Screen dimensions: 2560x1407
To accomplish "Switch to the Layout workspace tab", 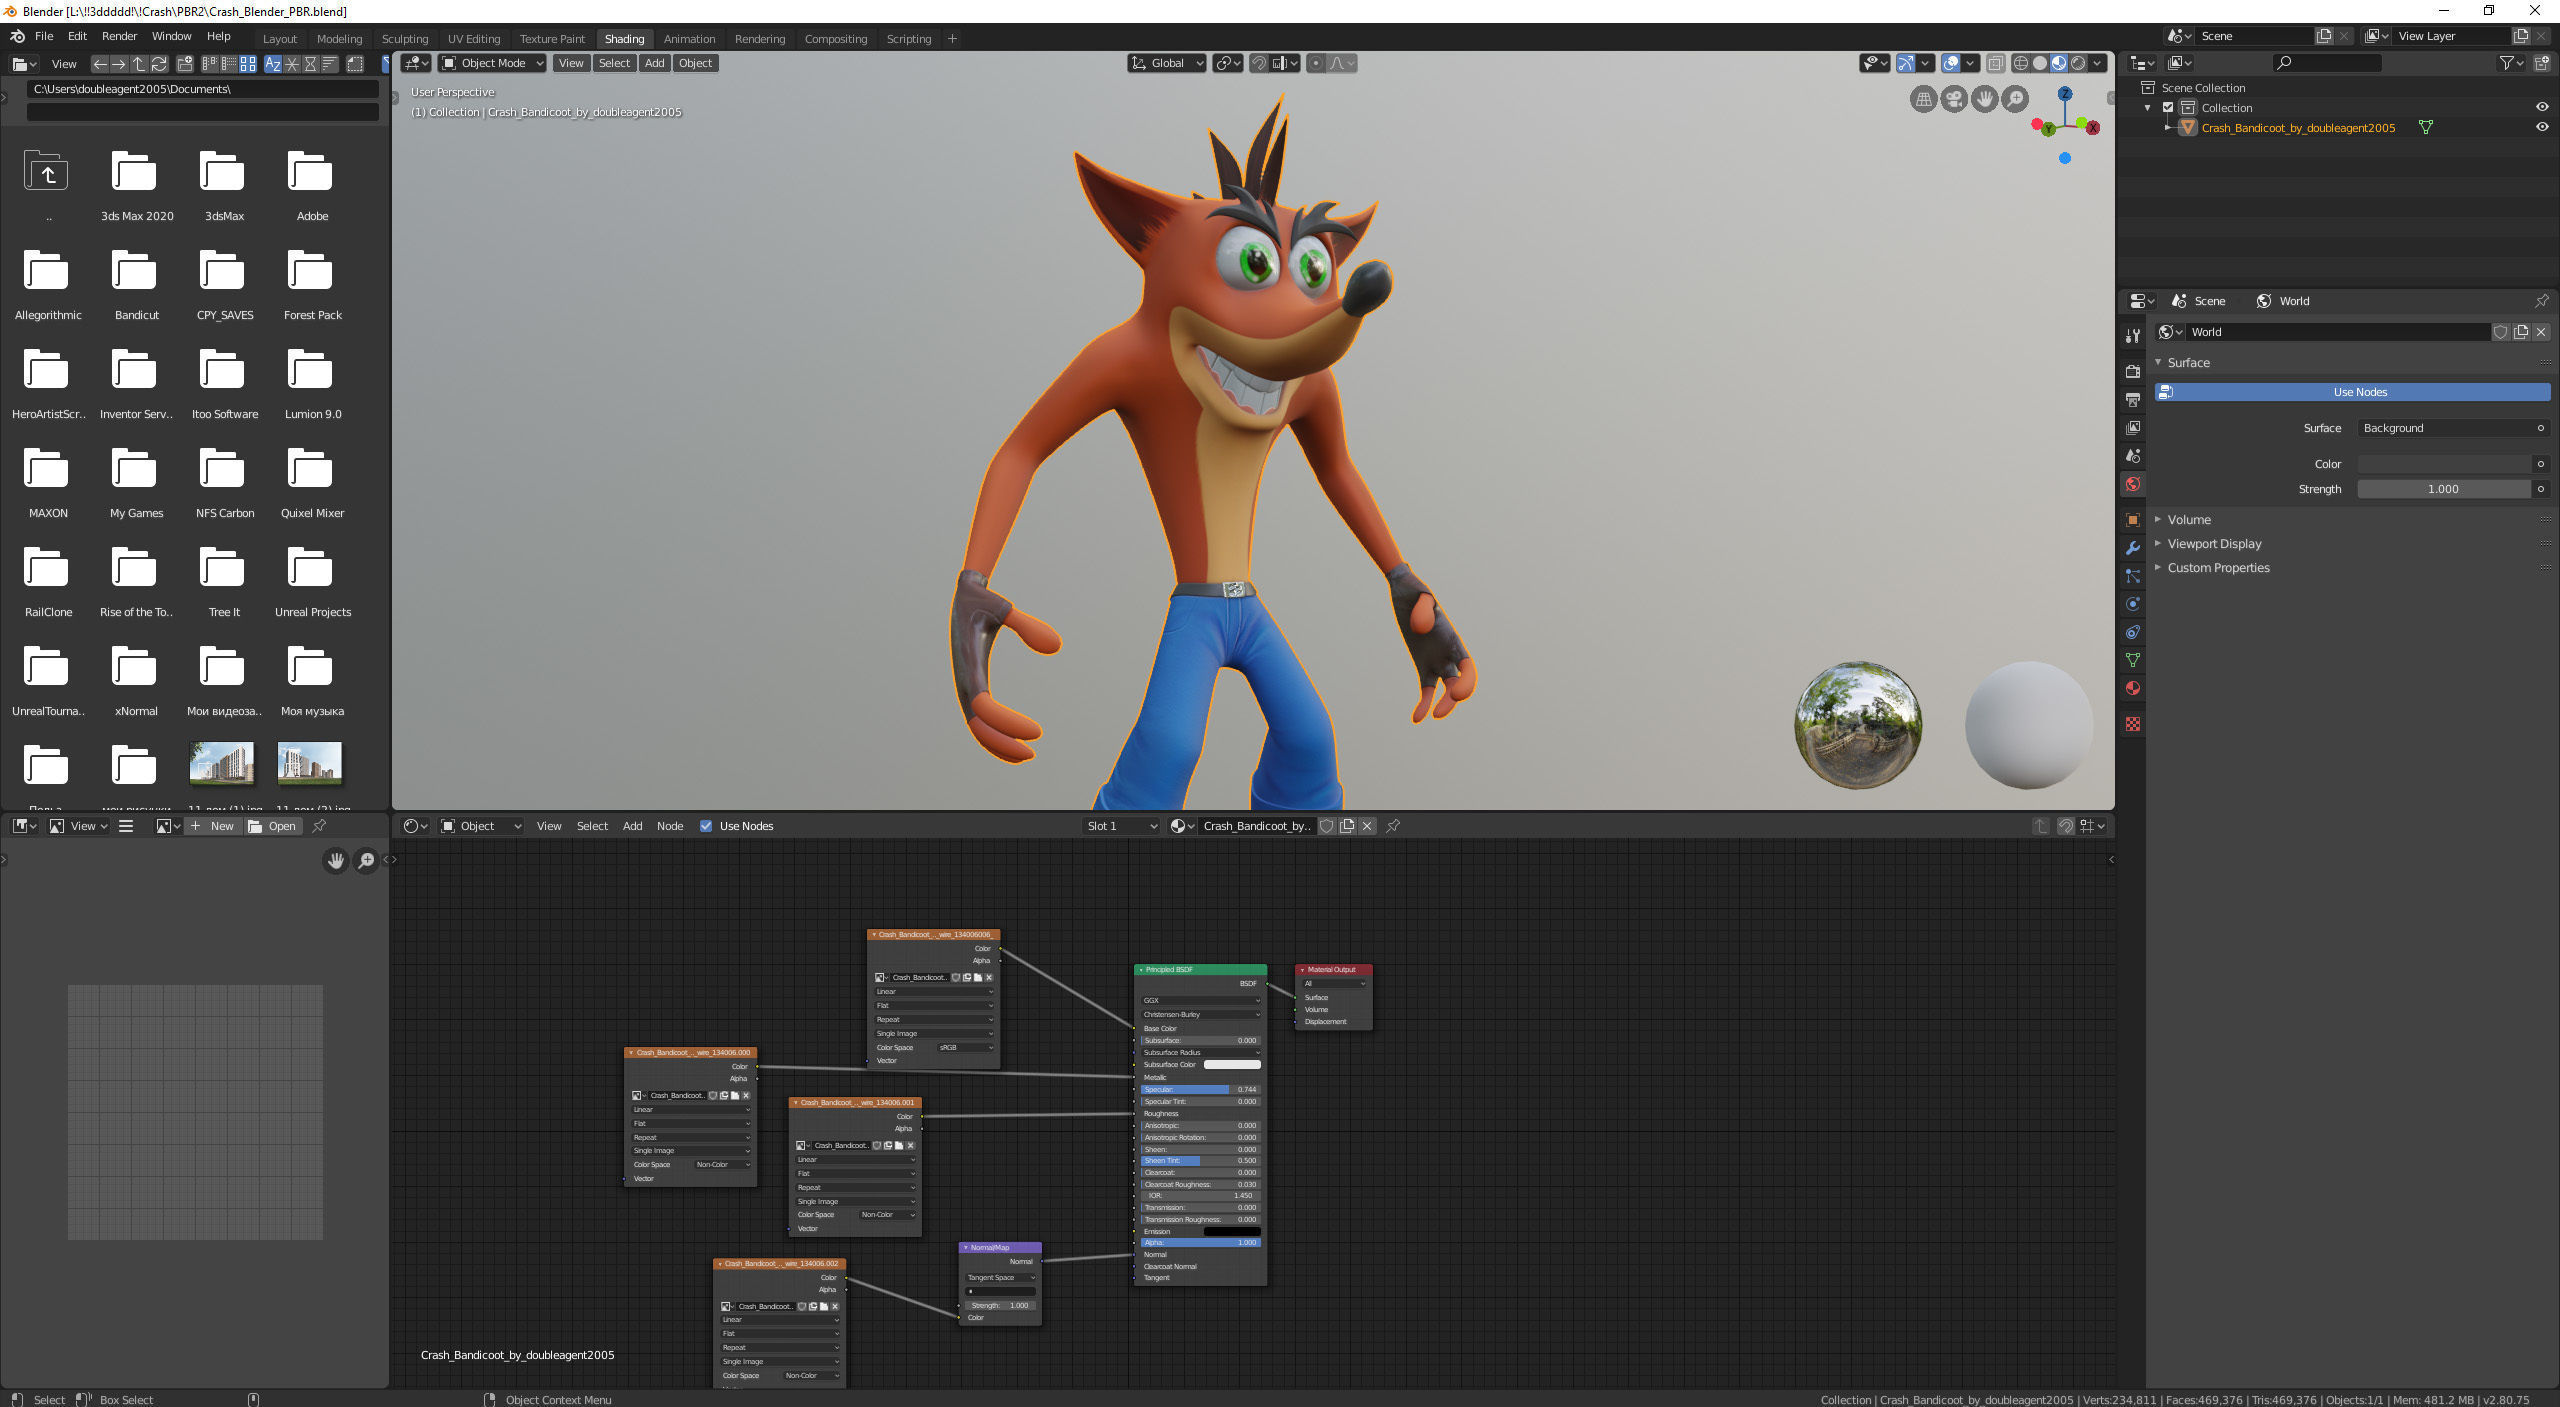I will point(280,39).
